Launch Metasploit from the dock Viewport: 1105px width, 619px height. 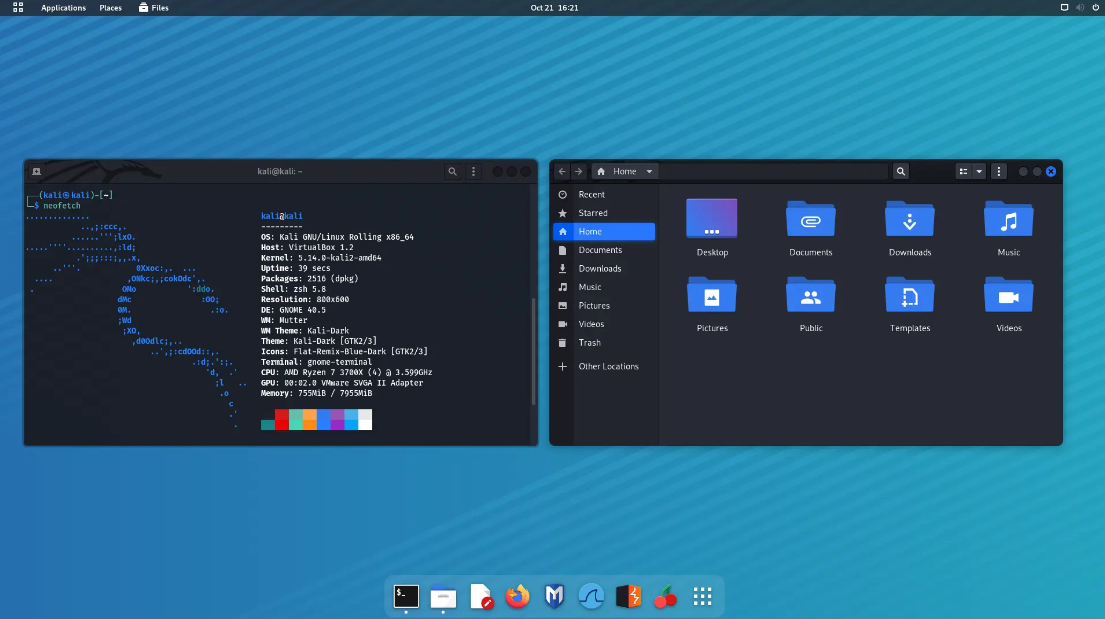coord(554,597)
